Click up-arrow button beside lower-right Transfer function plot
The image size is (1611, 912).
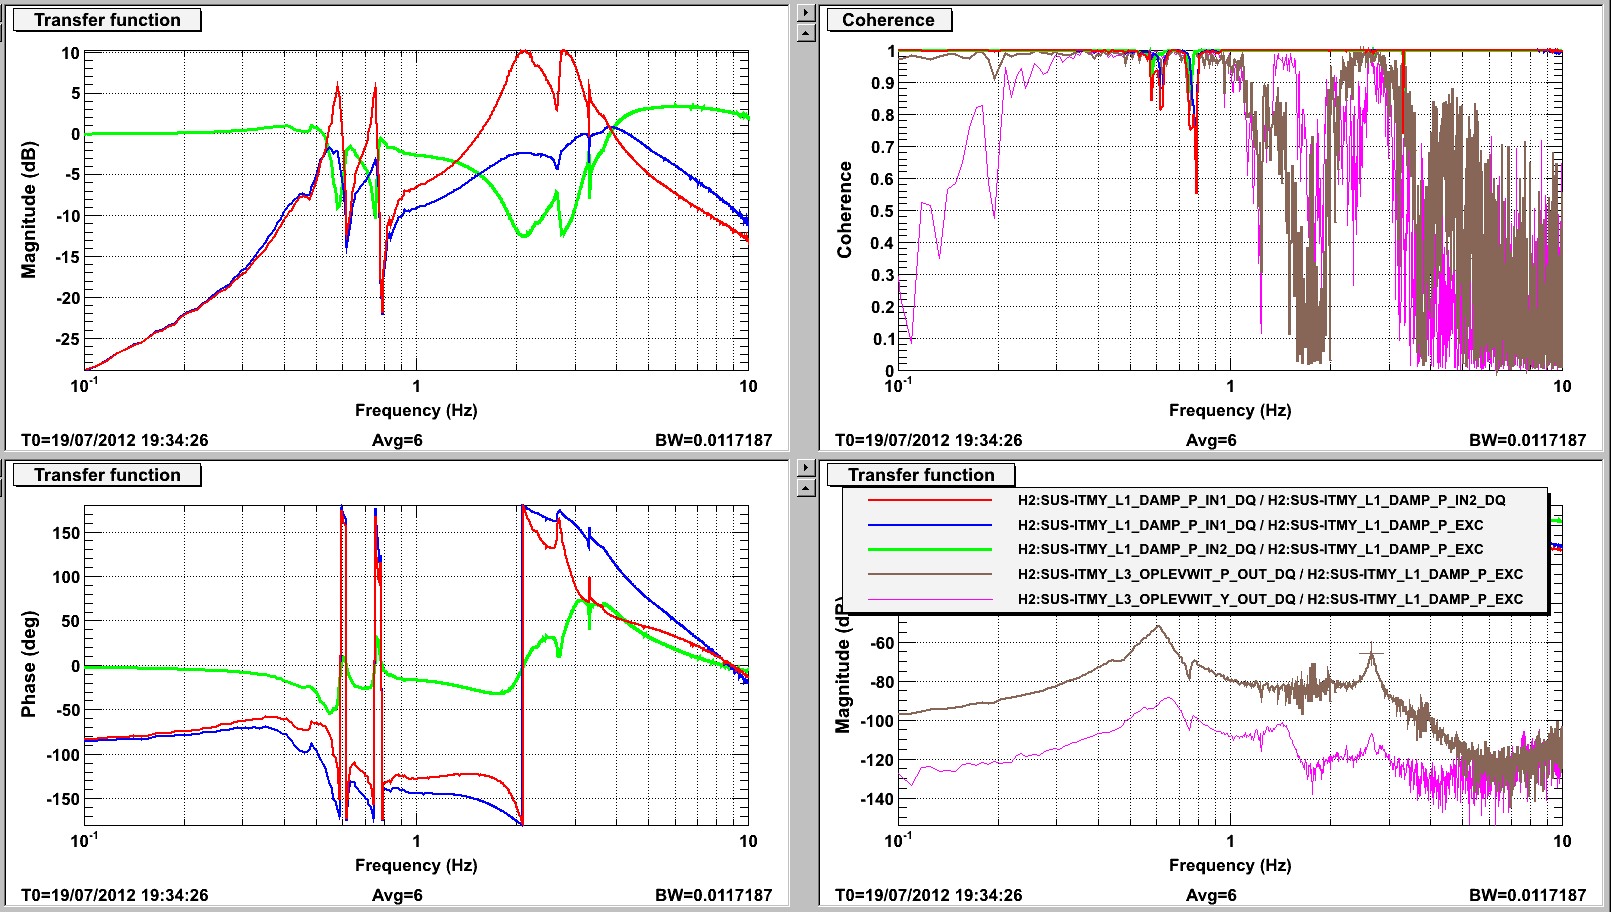pyautogui.click(x=806, y=488)
